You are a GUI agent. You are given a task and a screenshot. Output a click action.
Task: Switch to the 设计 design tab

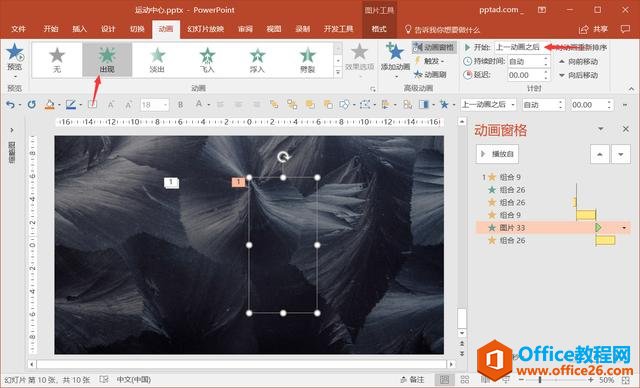[x=108, y=29]
